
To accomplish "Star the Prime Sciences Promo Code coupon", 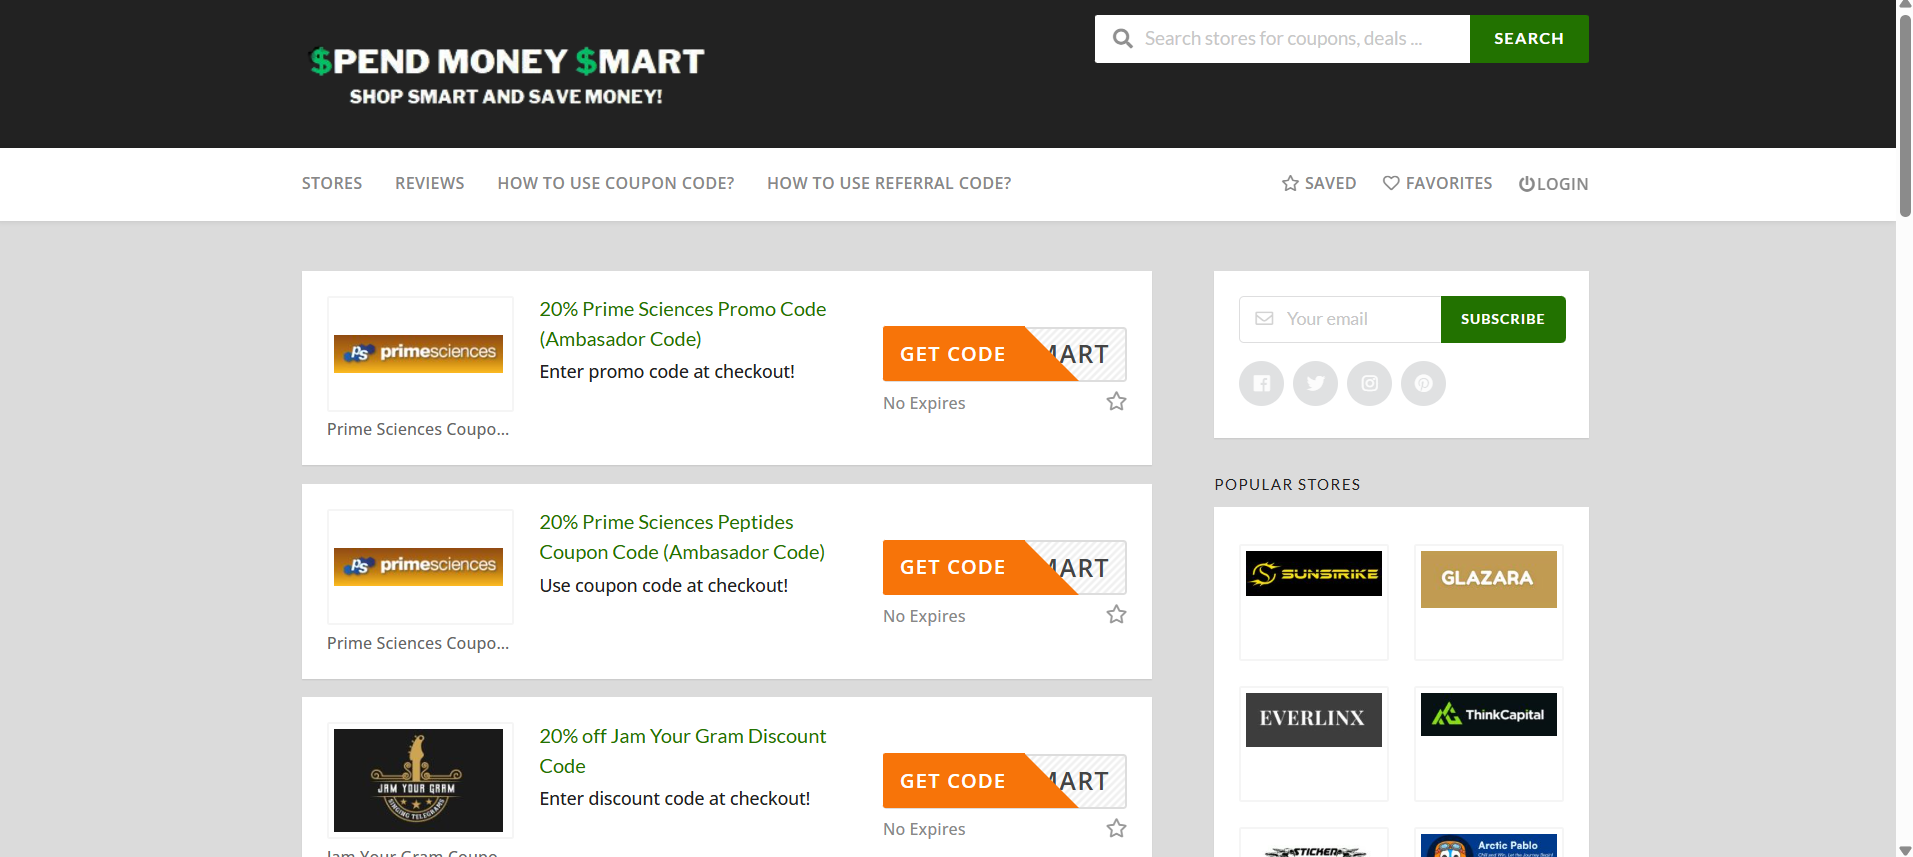I will pyautogui.click(x=1116, y=402).
